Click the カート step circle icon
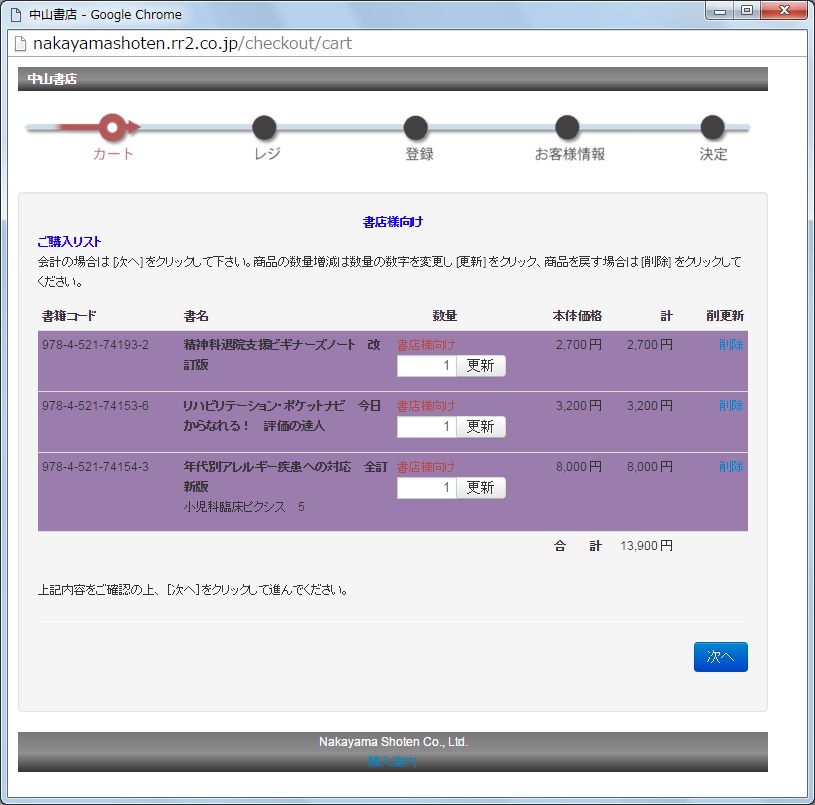 113,128
